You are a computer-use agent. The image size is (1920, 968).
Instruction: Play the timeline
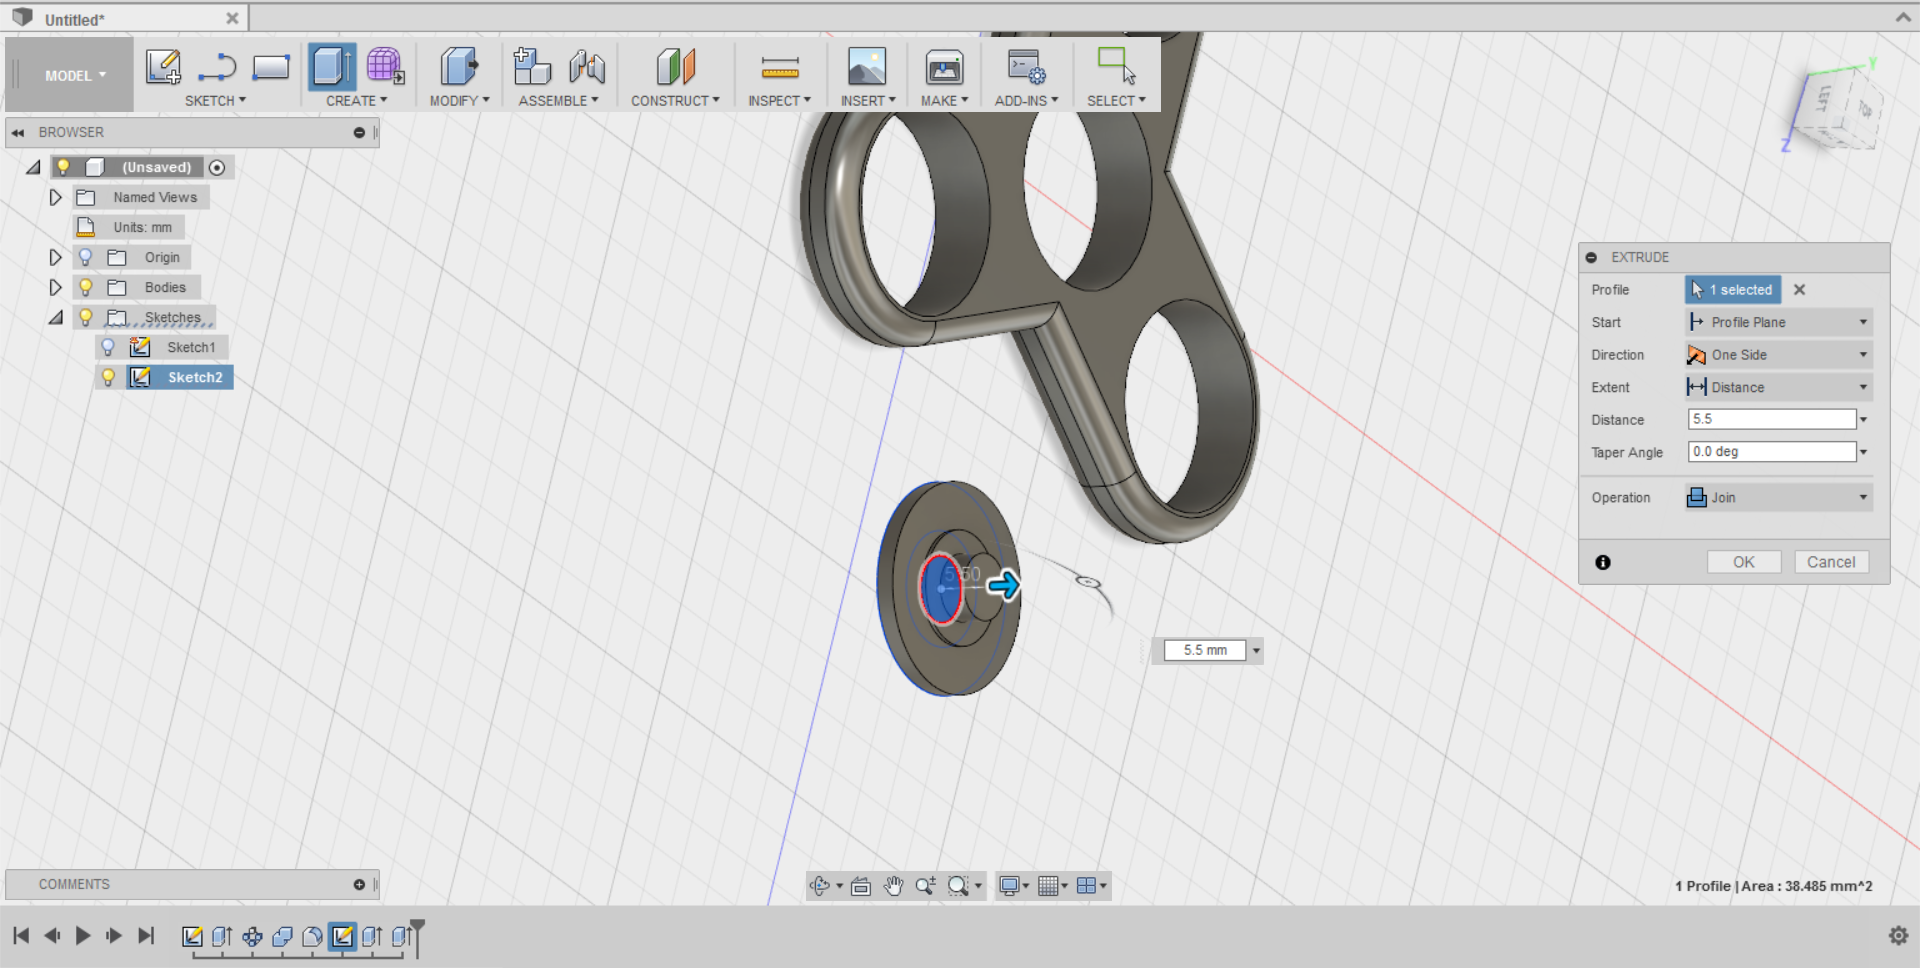pyautogui.click(x=83, y=936)
